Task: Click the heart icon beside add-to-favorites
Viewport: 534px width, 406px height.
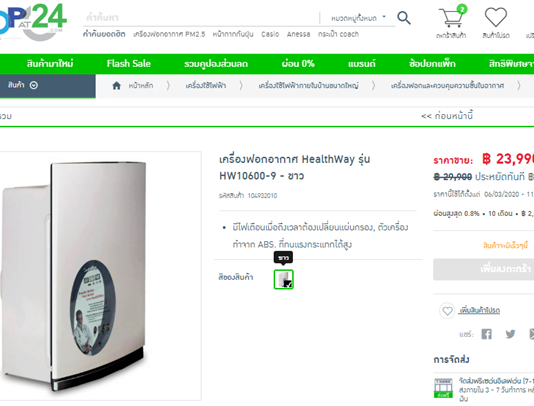Action: click(x=447, y=311)
